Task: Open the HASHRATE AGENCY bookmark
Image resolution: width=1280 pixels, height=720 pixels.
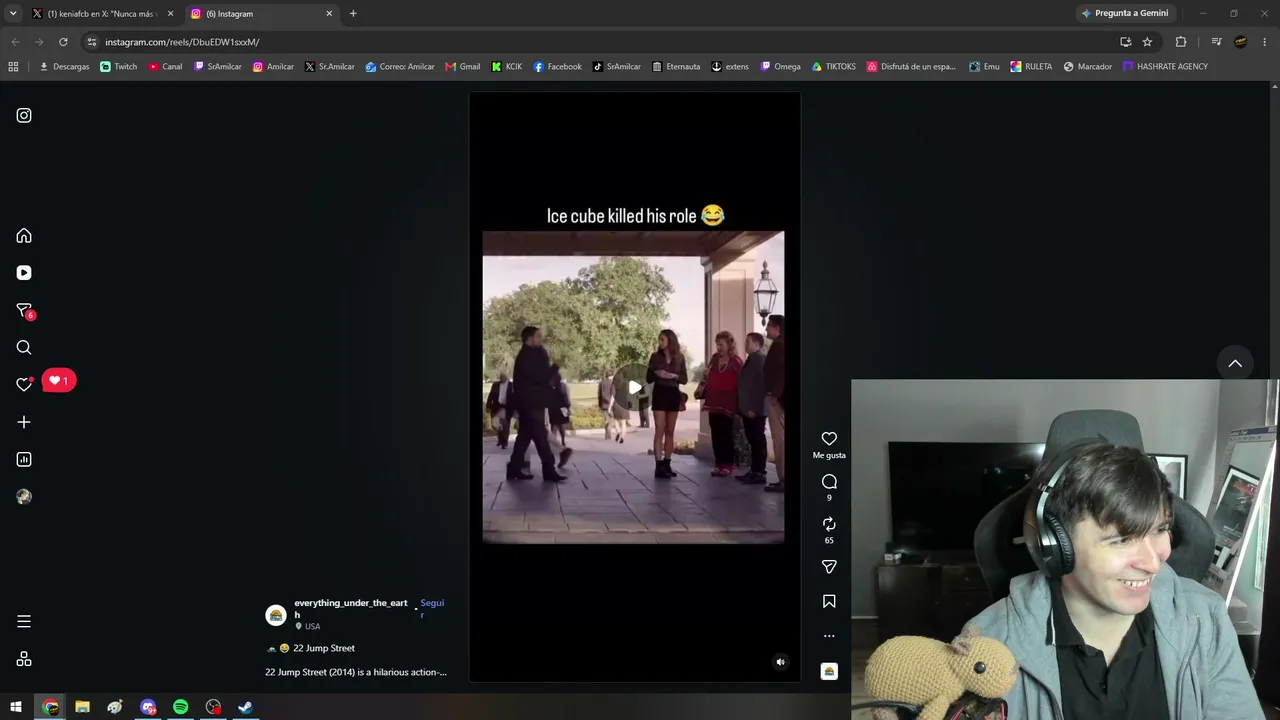Action: click(1165, 67)
